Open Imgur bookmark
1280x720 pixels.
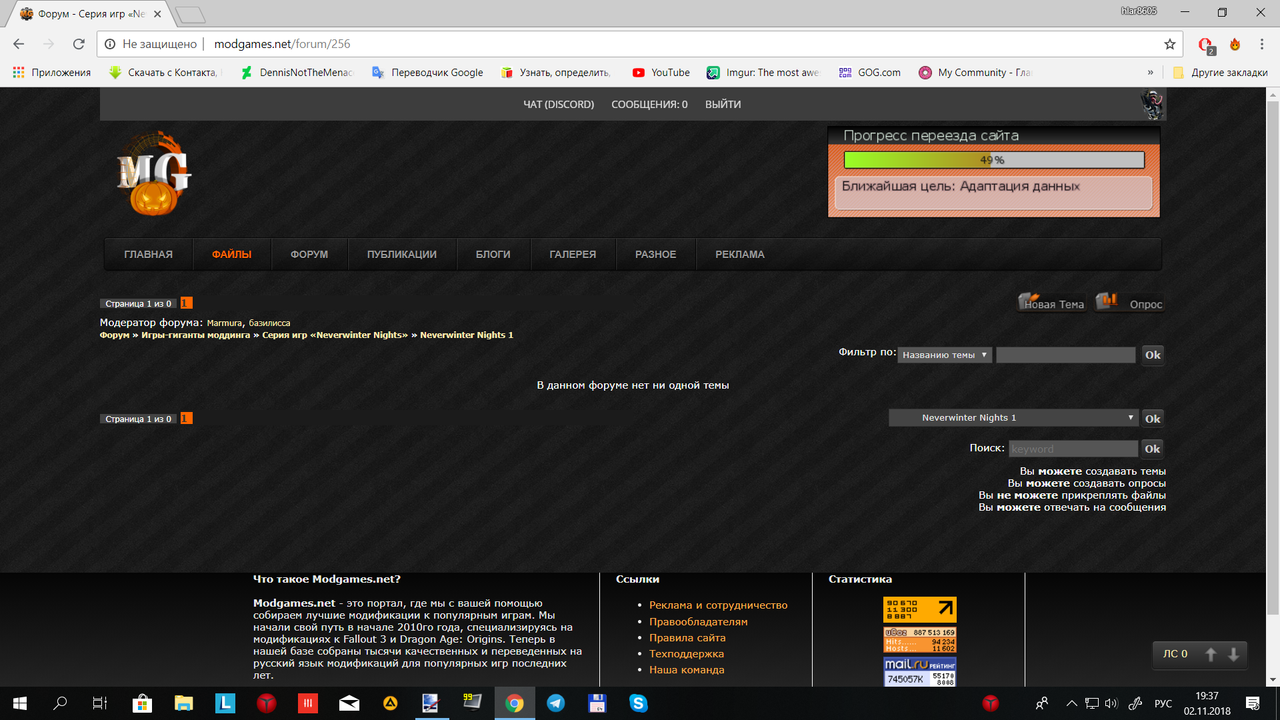[763, 72]
